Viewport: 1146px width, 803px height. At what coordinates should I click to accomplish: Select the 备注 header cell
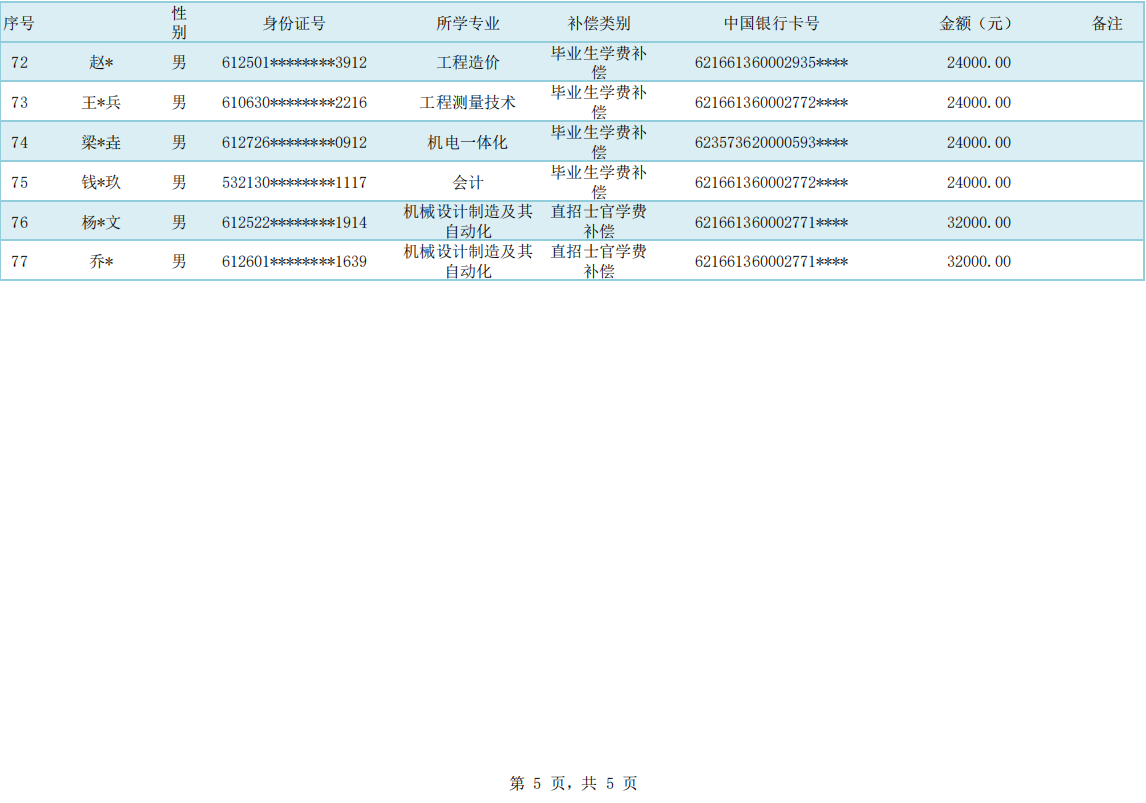pyautogui.click(x=1107, y=24)
